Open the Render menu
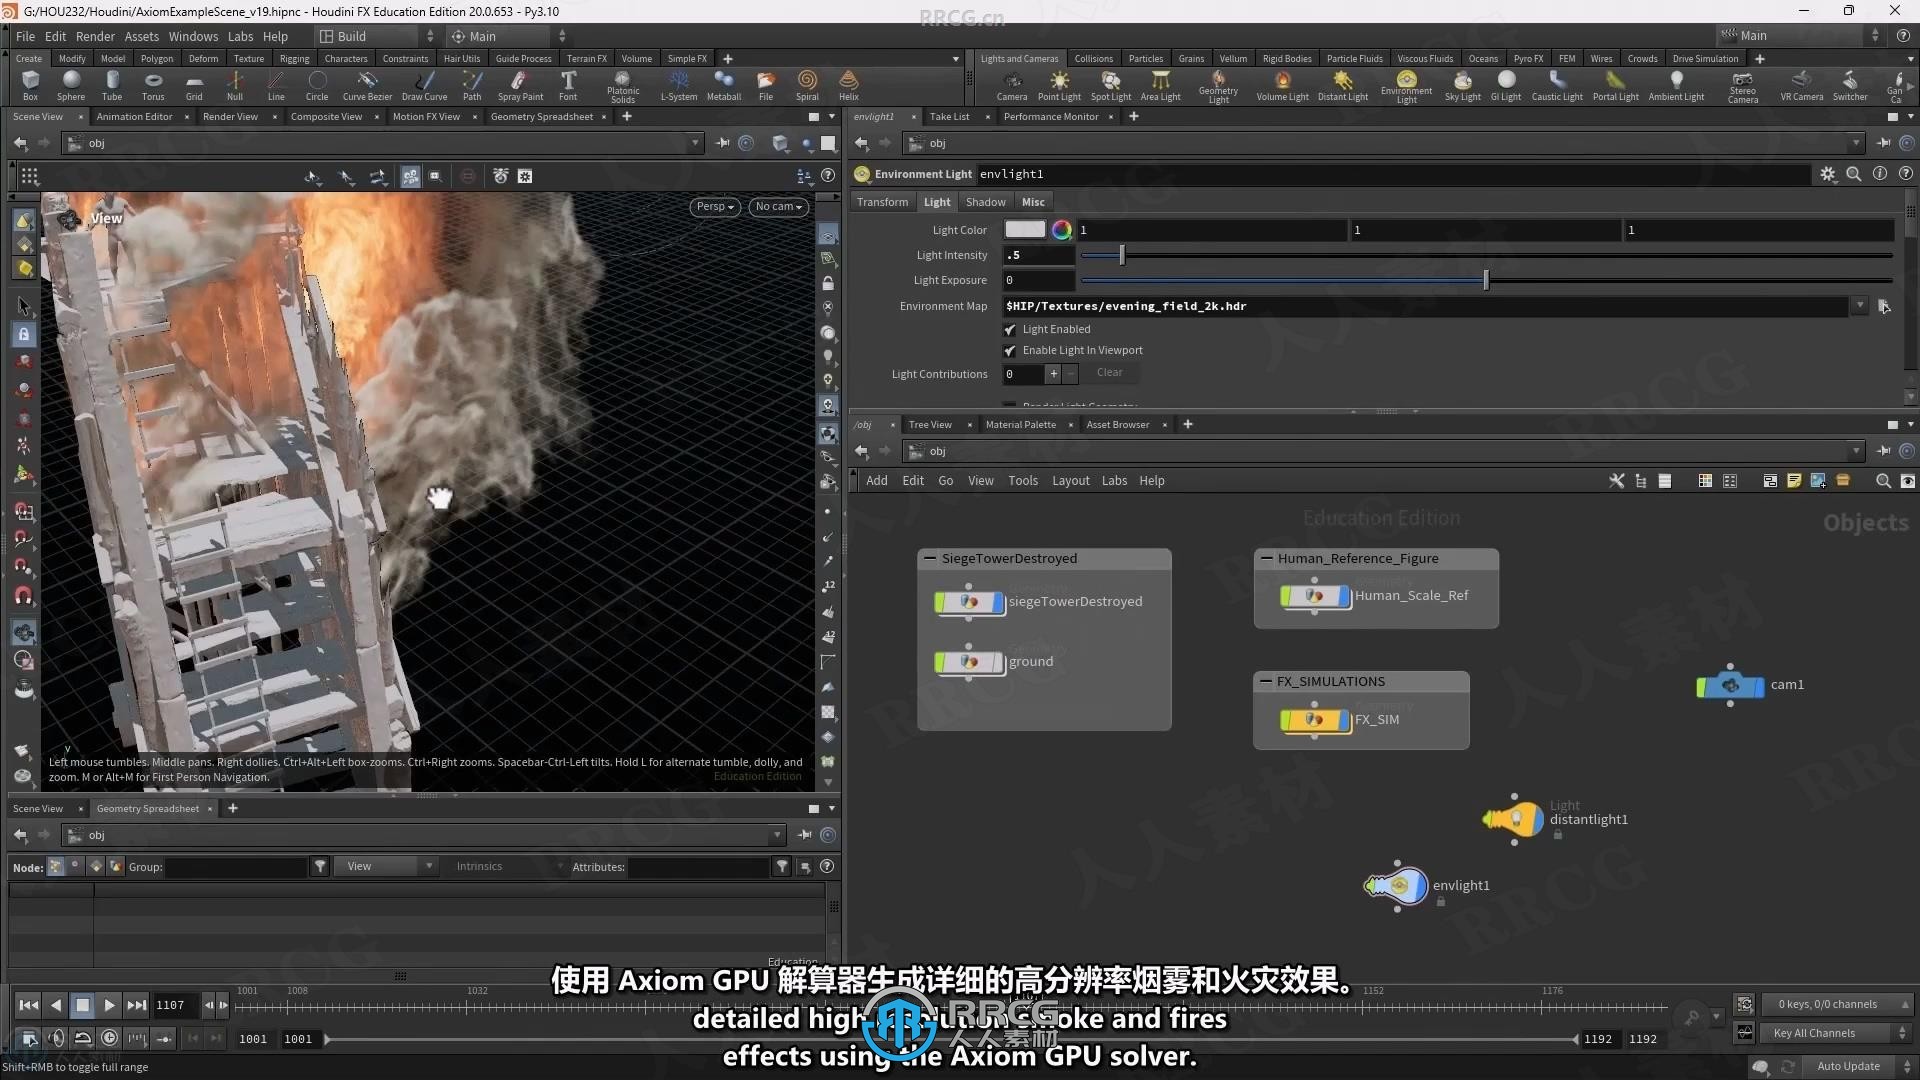This screenshot has width=1920, height=1080. [95, 36]
